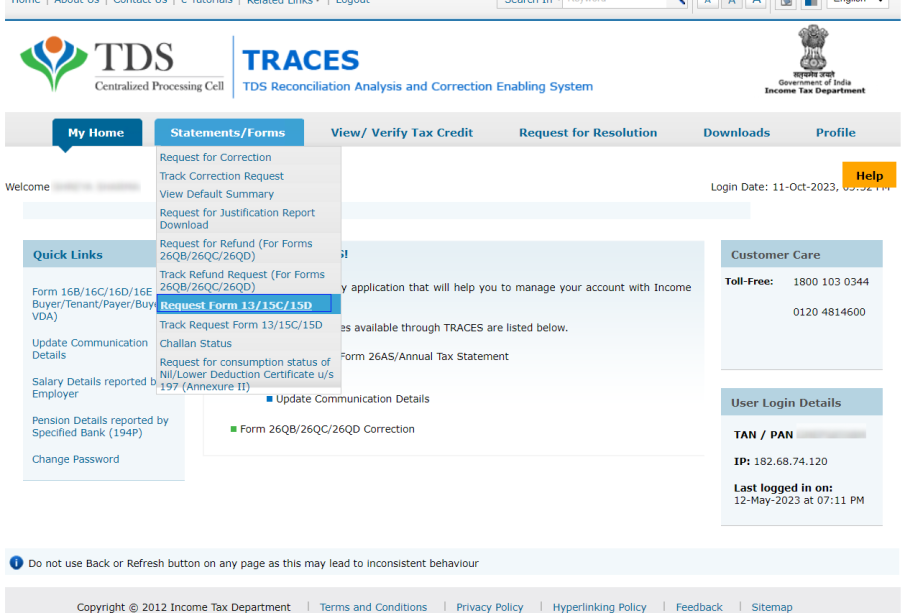
Task: Open Update Communication Details in Quick Links
Action: [90, 349]
